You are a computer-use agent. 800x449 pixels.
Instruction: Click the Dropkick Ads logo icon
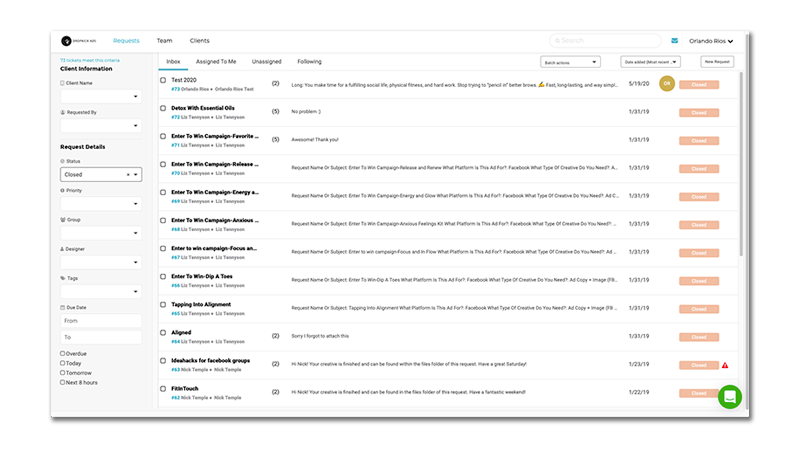[x=66, y=41]
